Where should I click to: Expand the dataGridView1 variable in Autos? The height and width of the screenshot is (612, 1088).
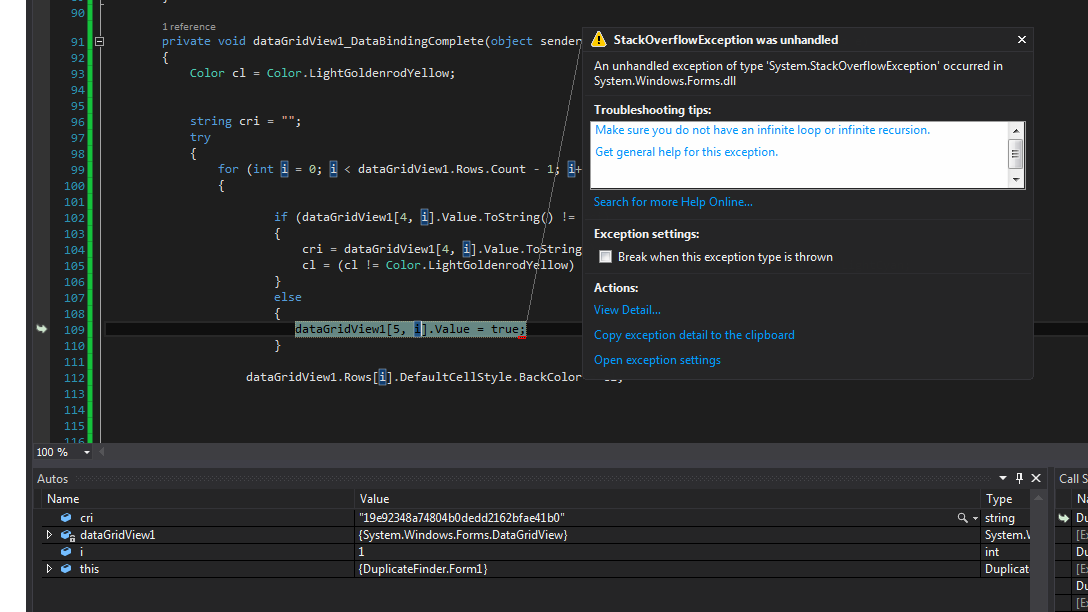tap(50, 535)
